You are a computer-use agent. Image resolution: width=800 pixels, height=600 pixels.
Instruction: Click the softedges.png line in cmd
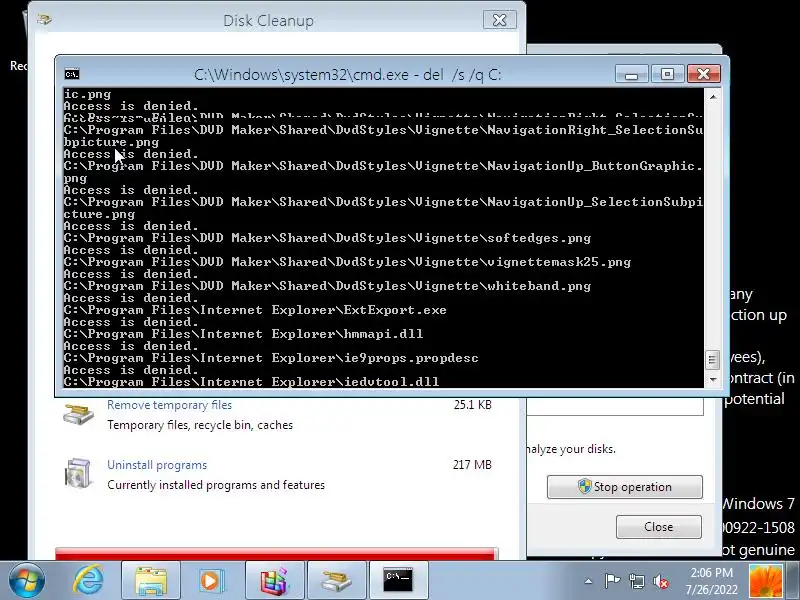(327, 238)
